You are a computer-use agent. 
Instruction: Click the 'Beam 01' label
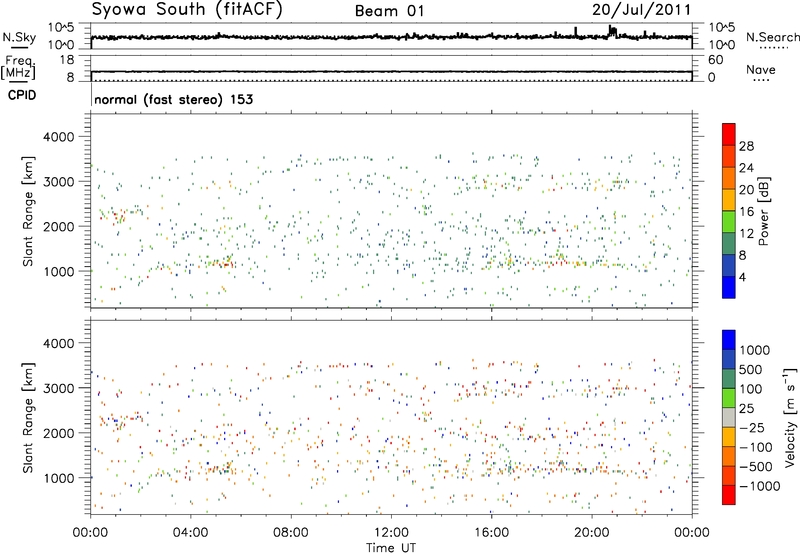pyautogui.click(x=390, y=11)
